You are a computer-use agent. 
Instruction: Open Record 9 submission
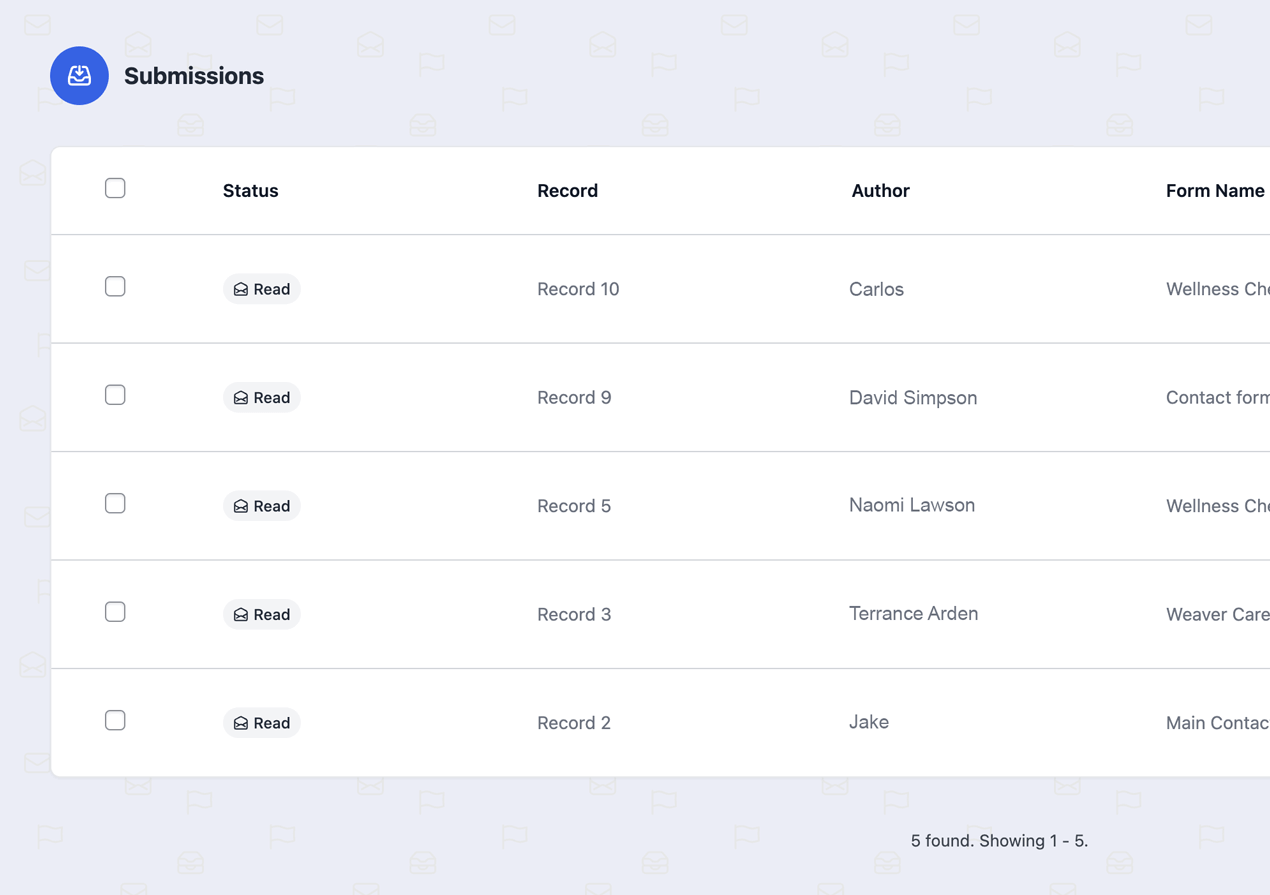(574, 398)
